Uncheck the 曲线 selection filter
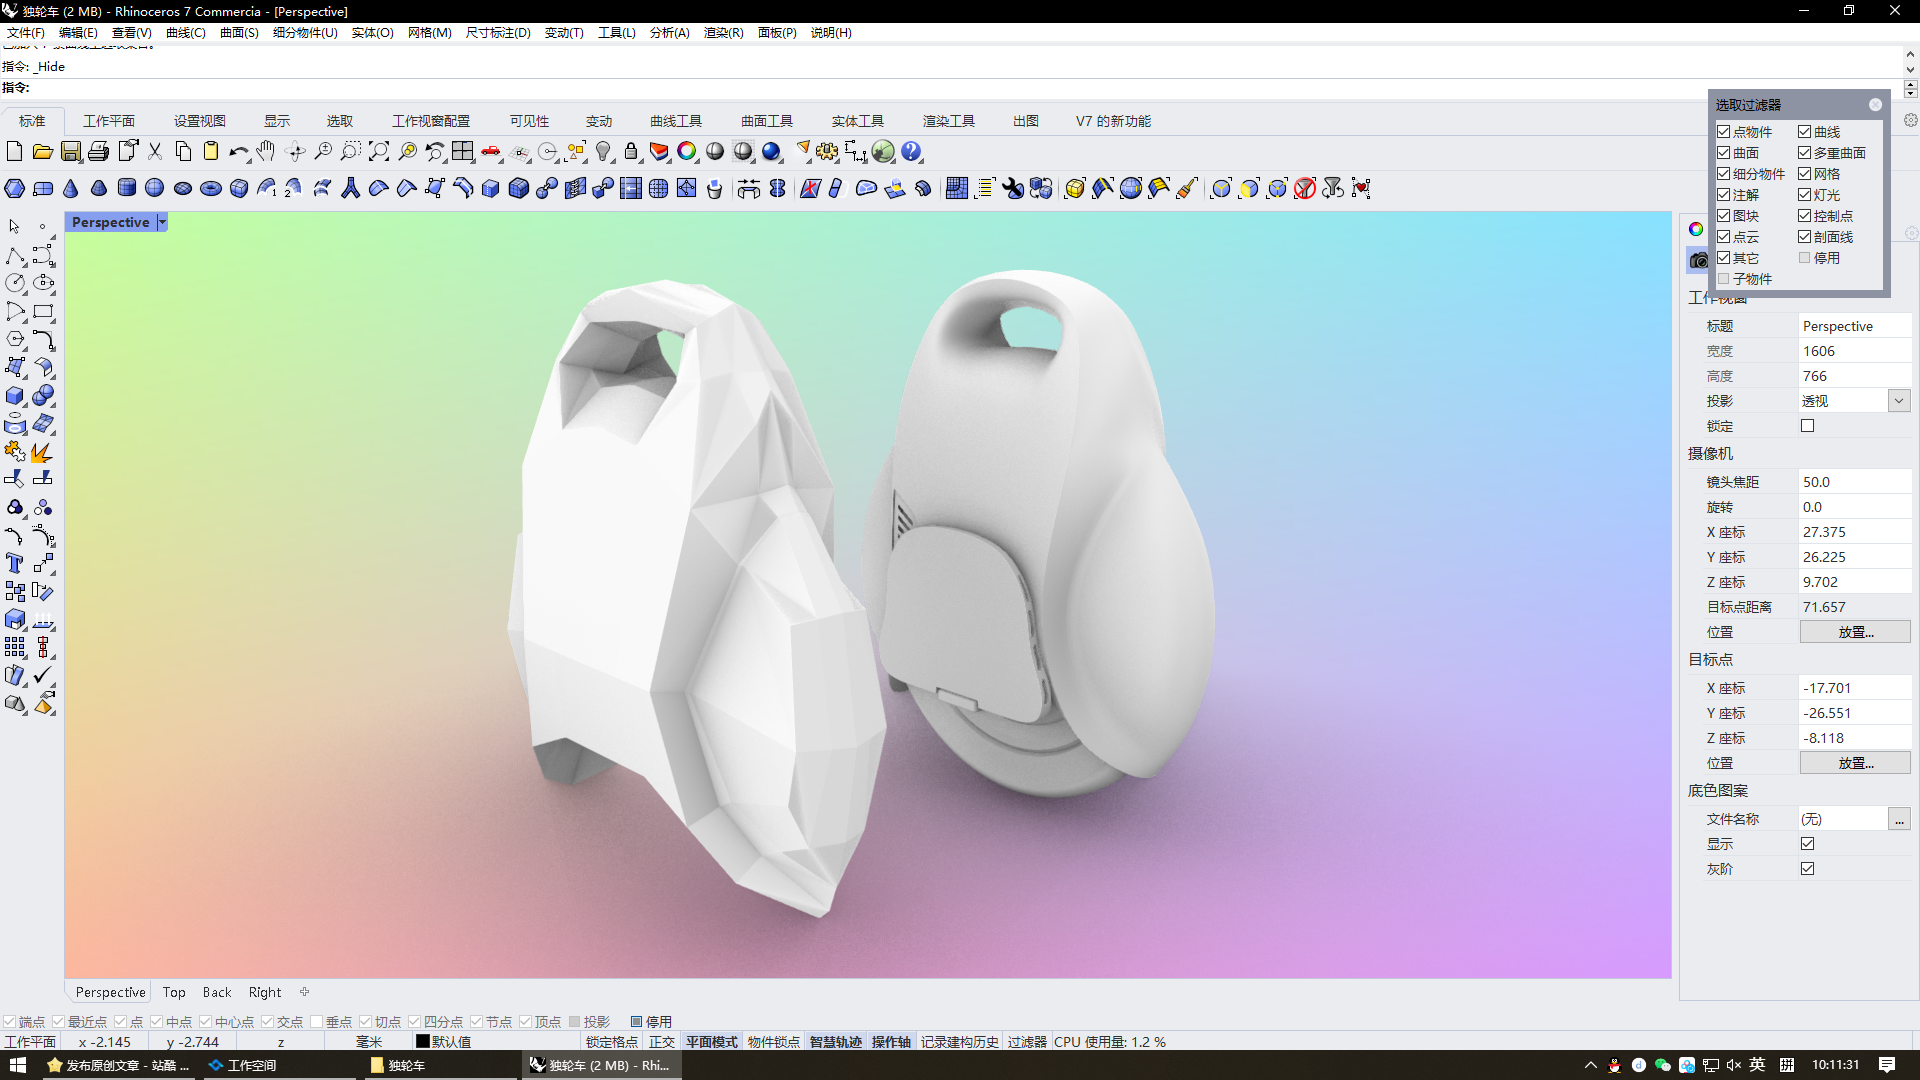 point(1805,132)
